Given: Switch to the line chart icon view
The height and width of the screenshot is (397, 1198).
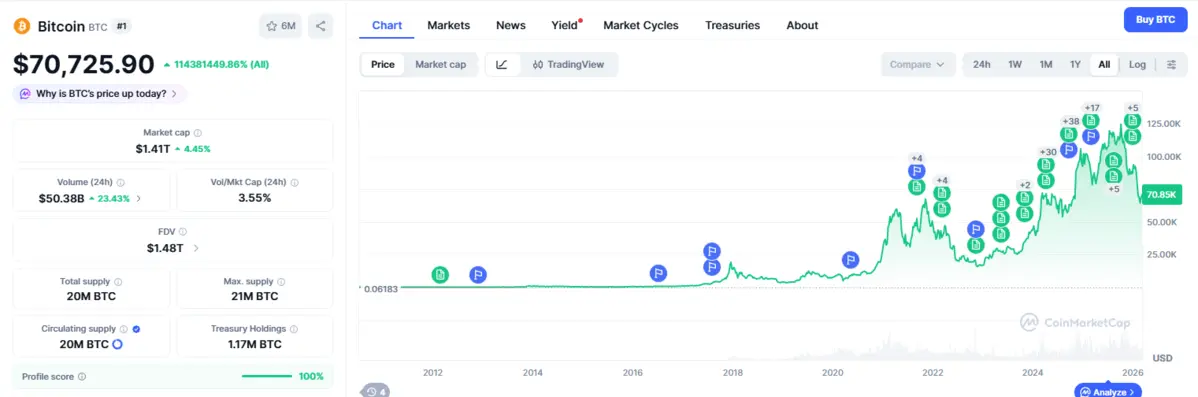Looking at the screenshot, I should click(502, 65).
